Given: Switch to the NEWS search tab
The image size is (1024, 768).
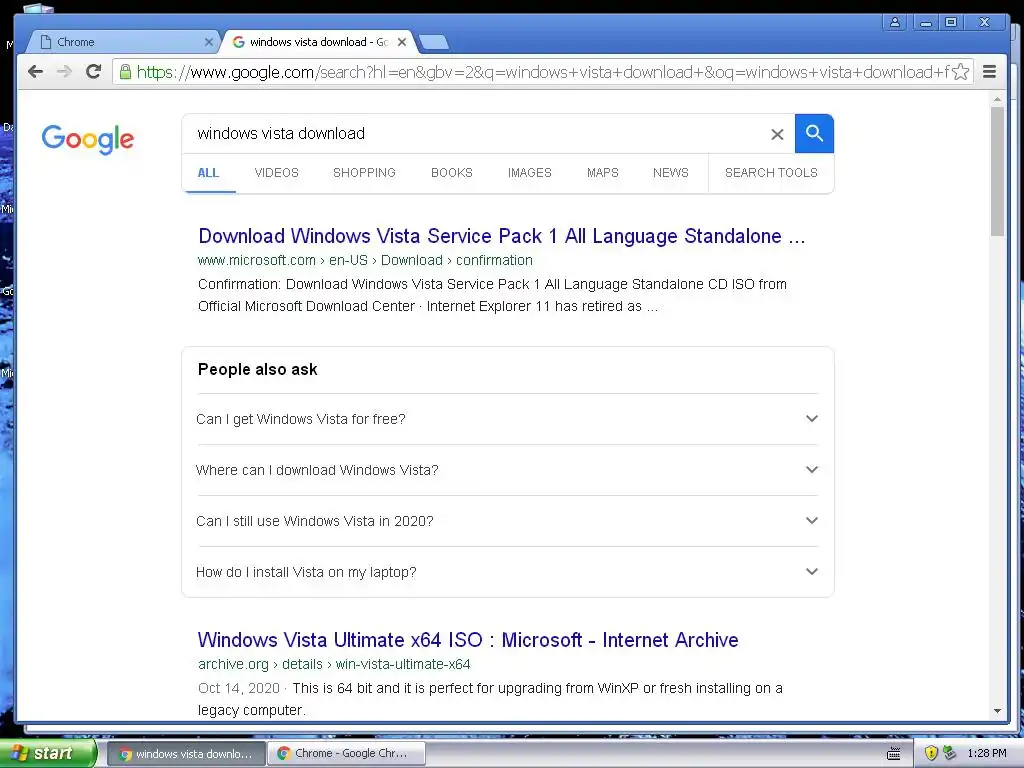Looking at the screenshot, I should click(671, 173).
